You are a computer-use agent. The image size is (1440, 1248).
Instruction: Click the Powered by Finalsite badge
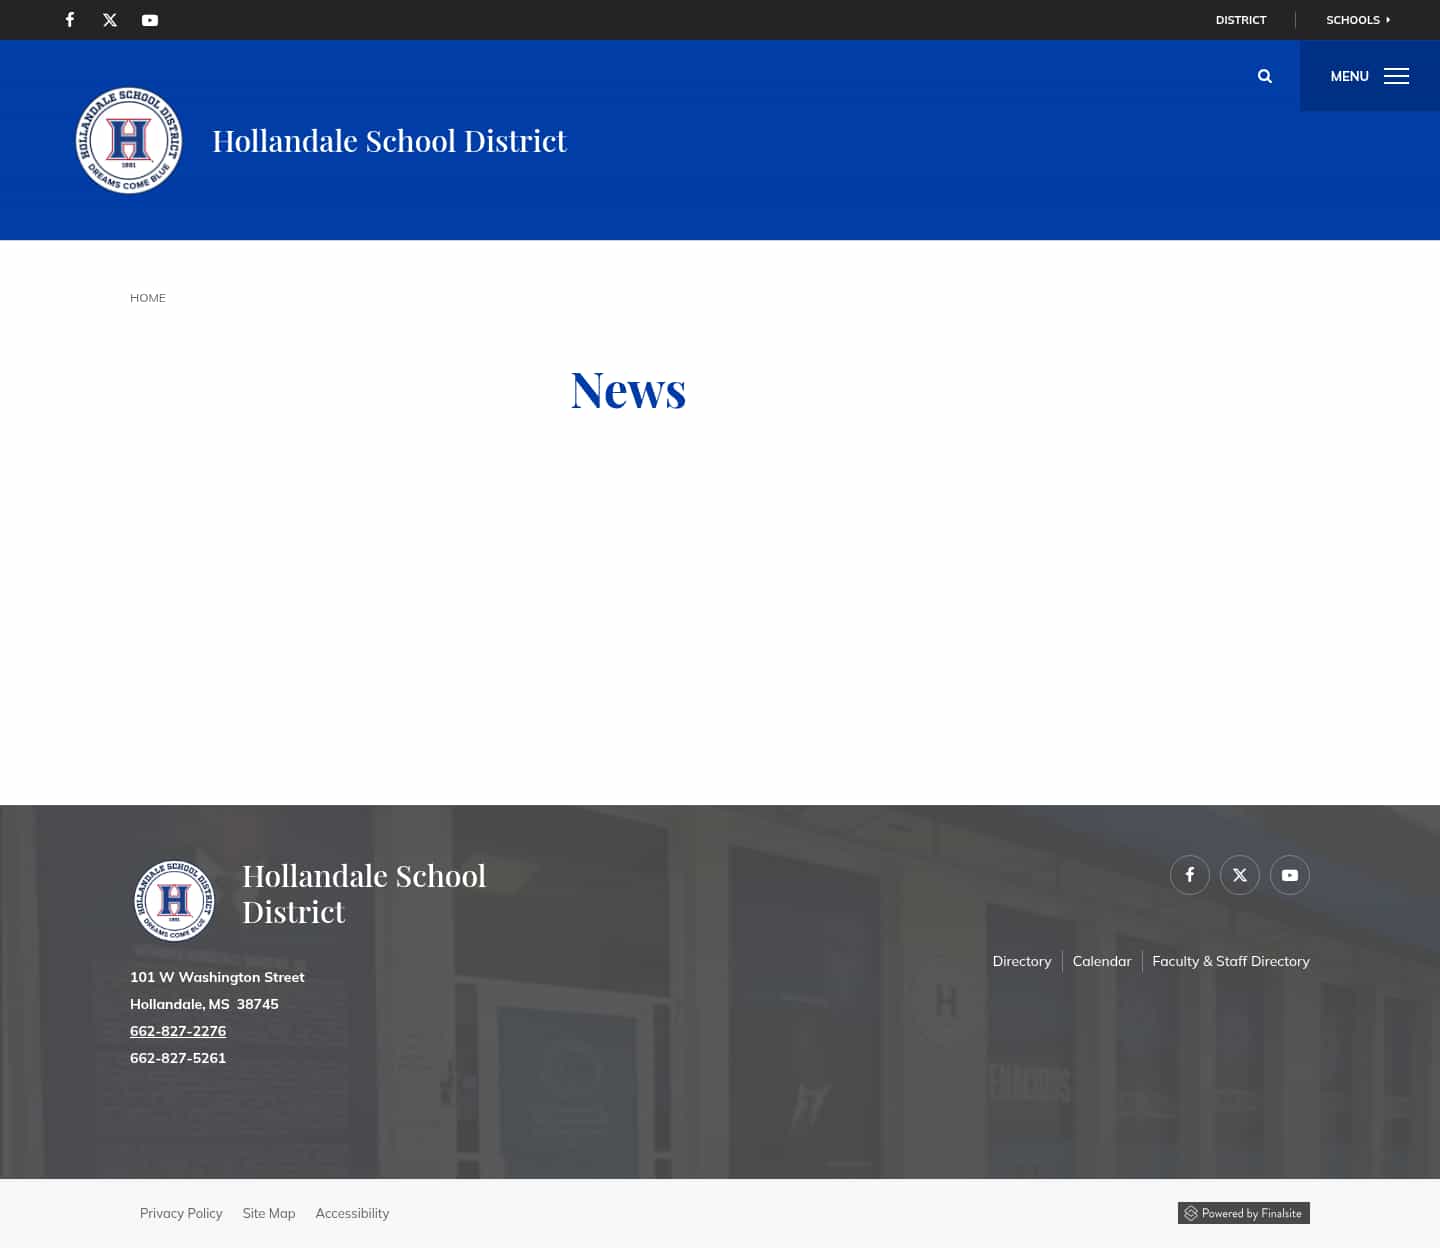tap(1243, 1213)
